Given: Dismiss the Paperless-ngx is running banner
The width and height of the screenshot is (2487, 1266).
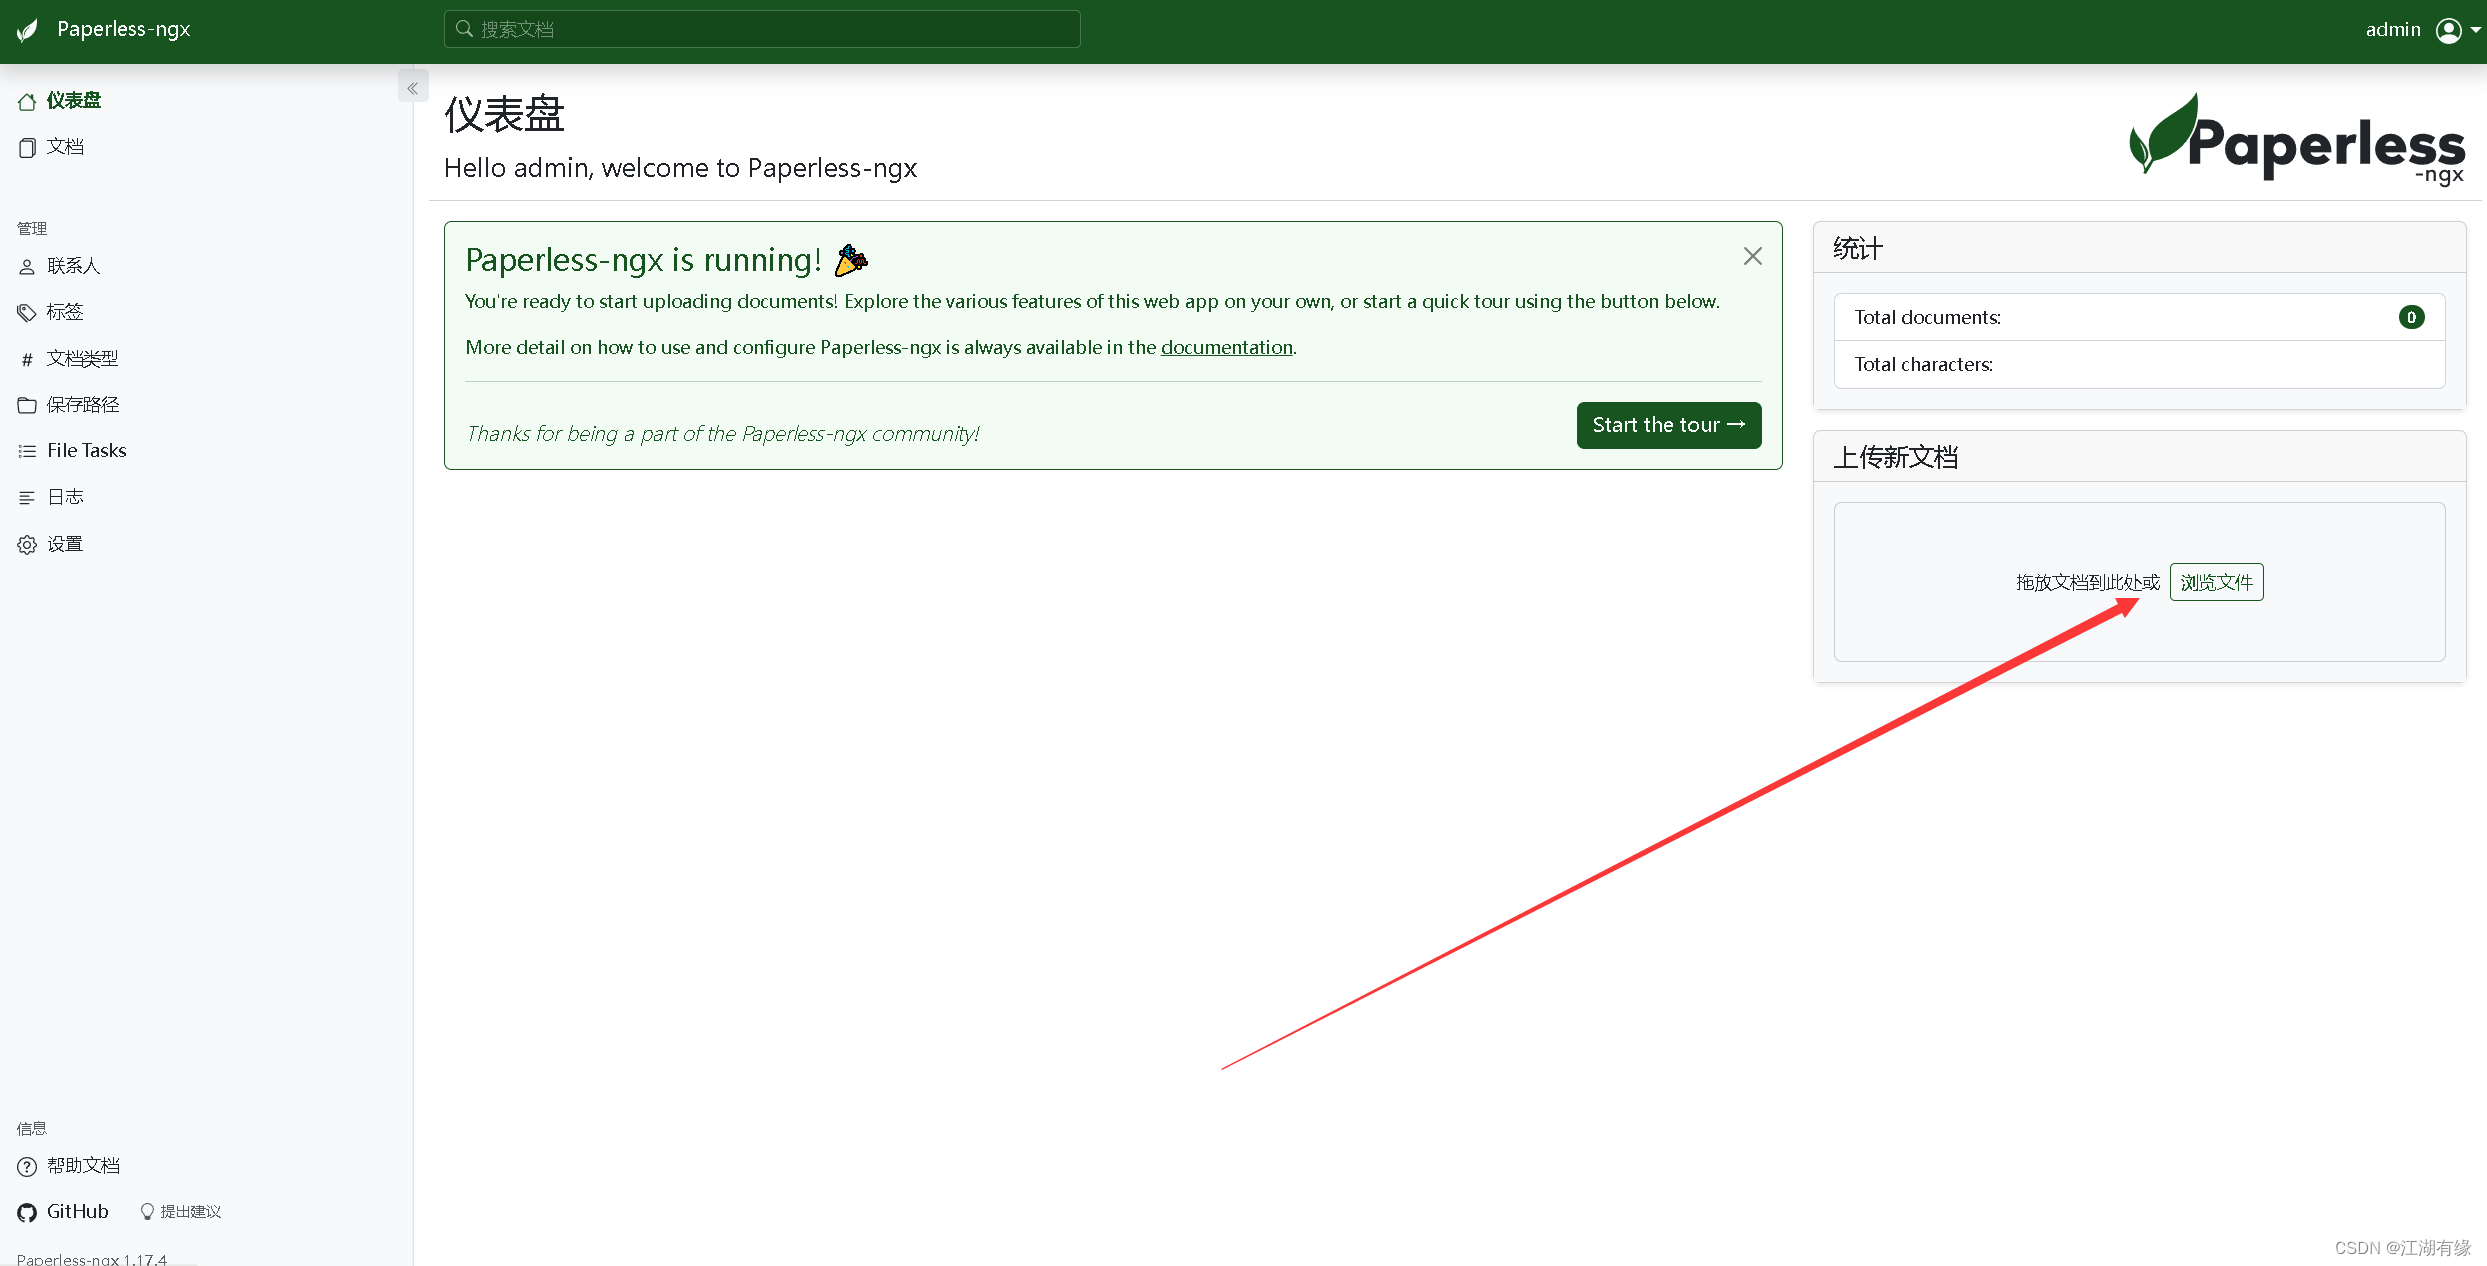Looking at the screenshot, I should (x=1752, y=256).
